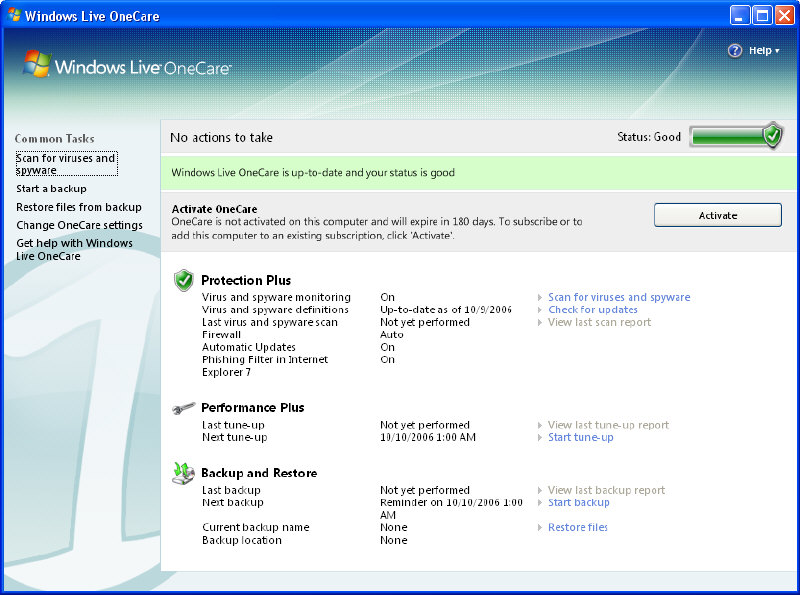800x595 pixels.
Task: Click the Windows Live OneCare logo flag
Action: pyautogui.click(x=37, y=64)
